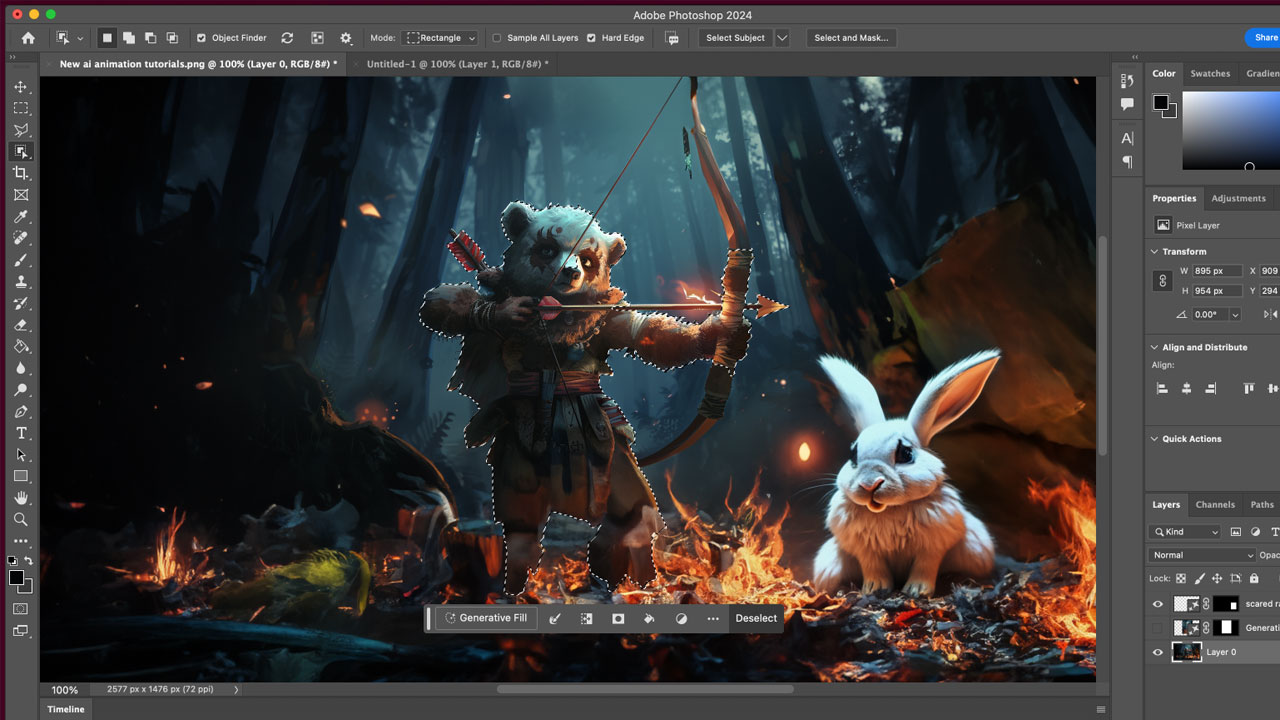Toggle lock transparent pixels
Viewport: 1280px width, 720px height.
[1181, 578]
